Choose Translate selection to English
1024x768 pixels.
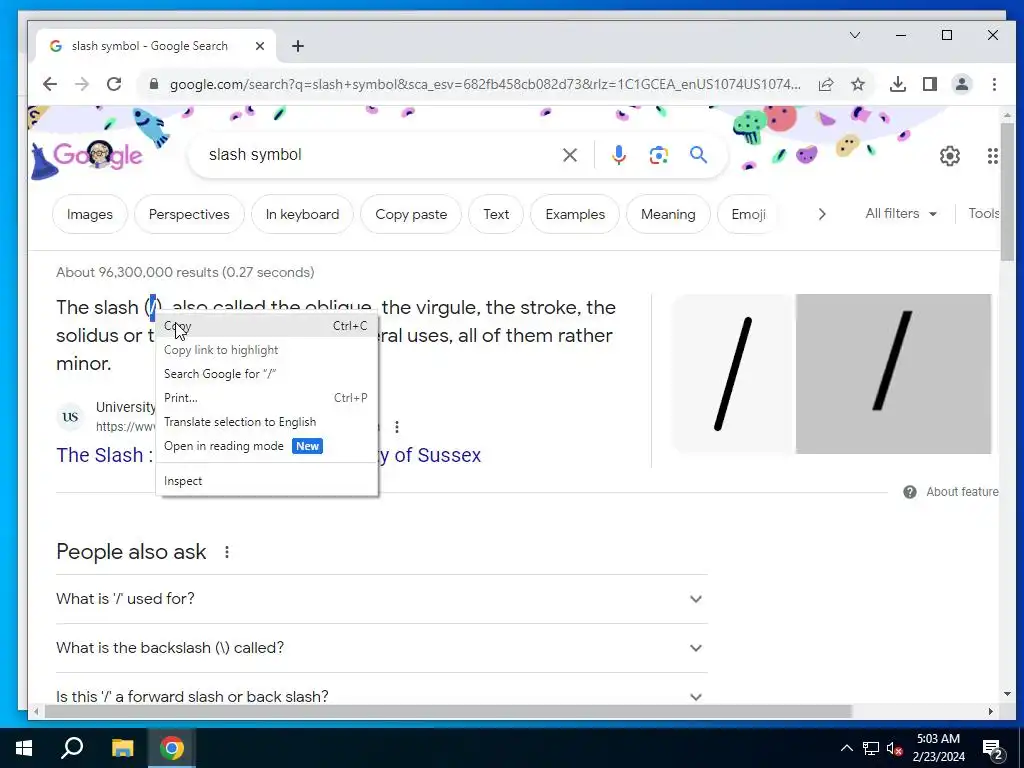point(266,422)
